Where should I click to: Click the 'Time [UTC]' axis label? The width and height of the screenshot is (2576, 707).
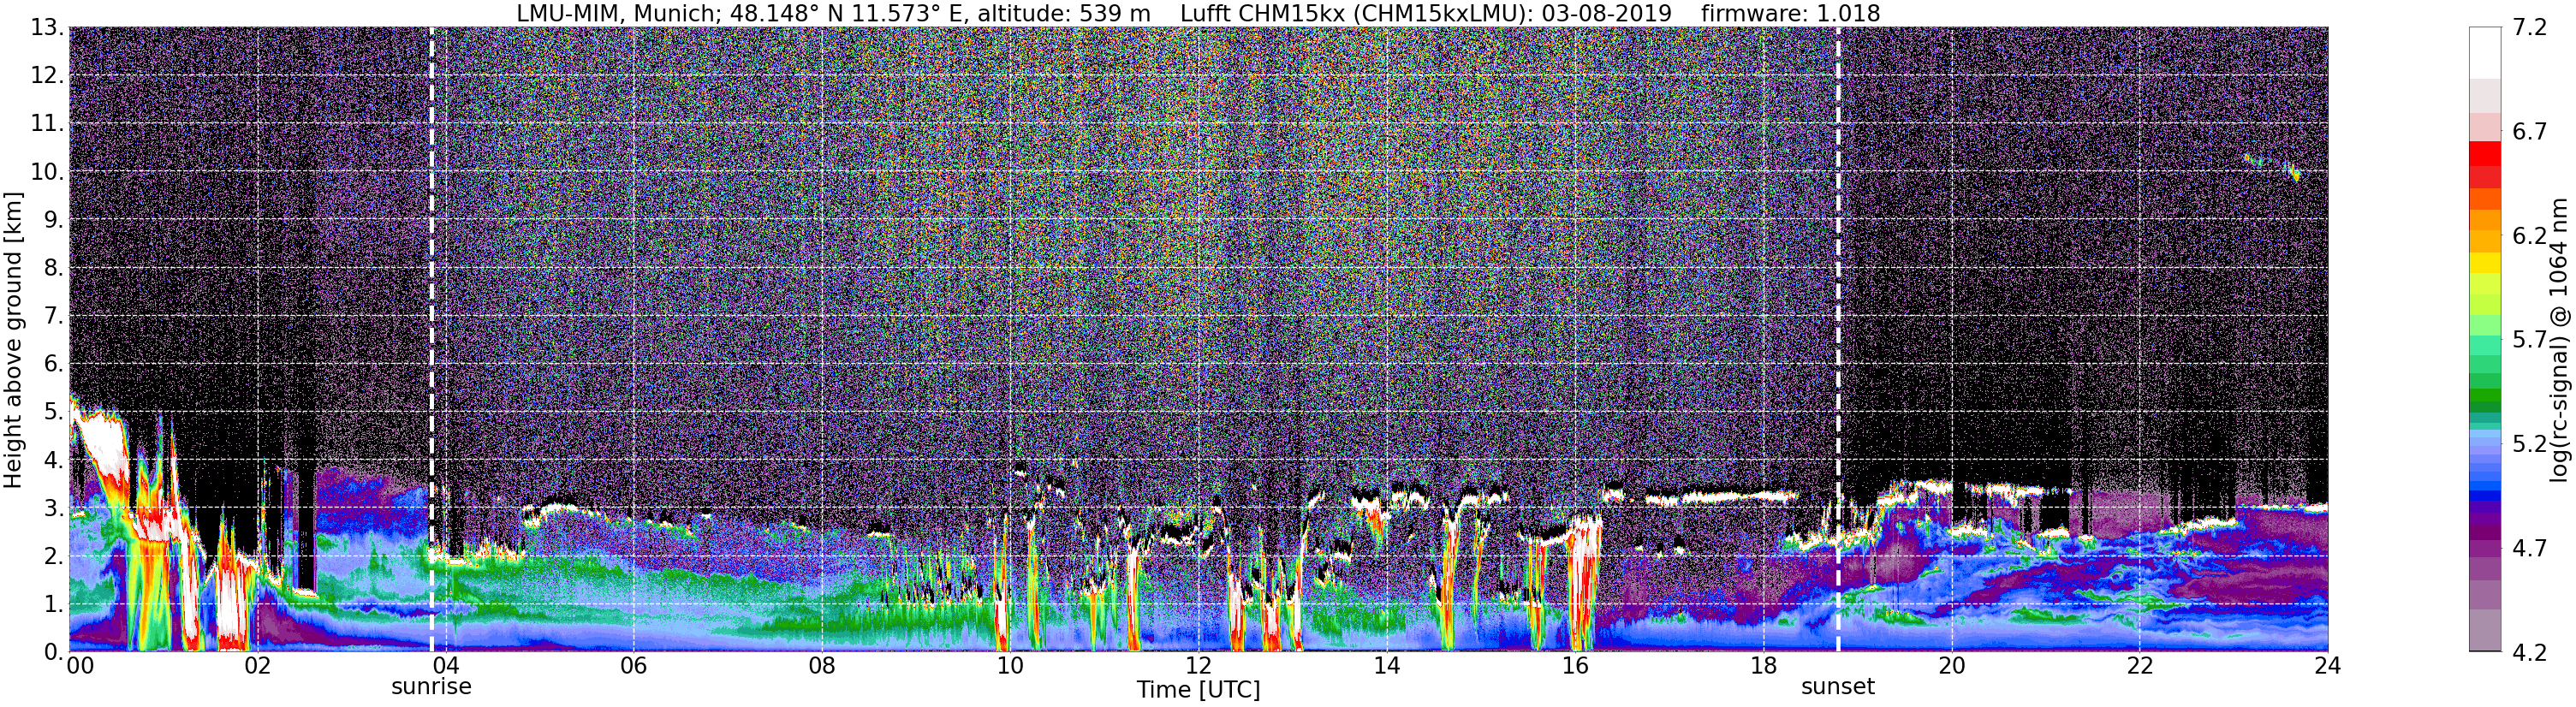pyautogui.click(x=1198, y=690)
